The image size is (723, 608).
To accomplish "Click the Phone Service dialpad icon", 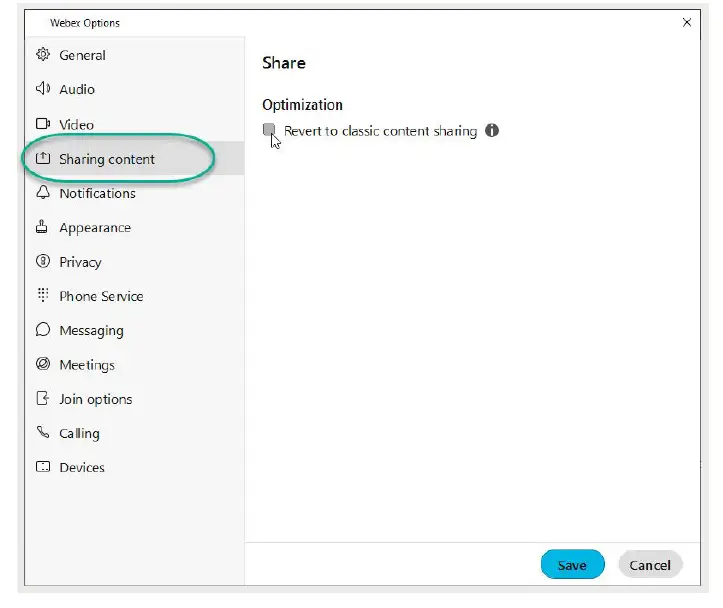I will (x=43, y=295).
